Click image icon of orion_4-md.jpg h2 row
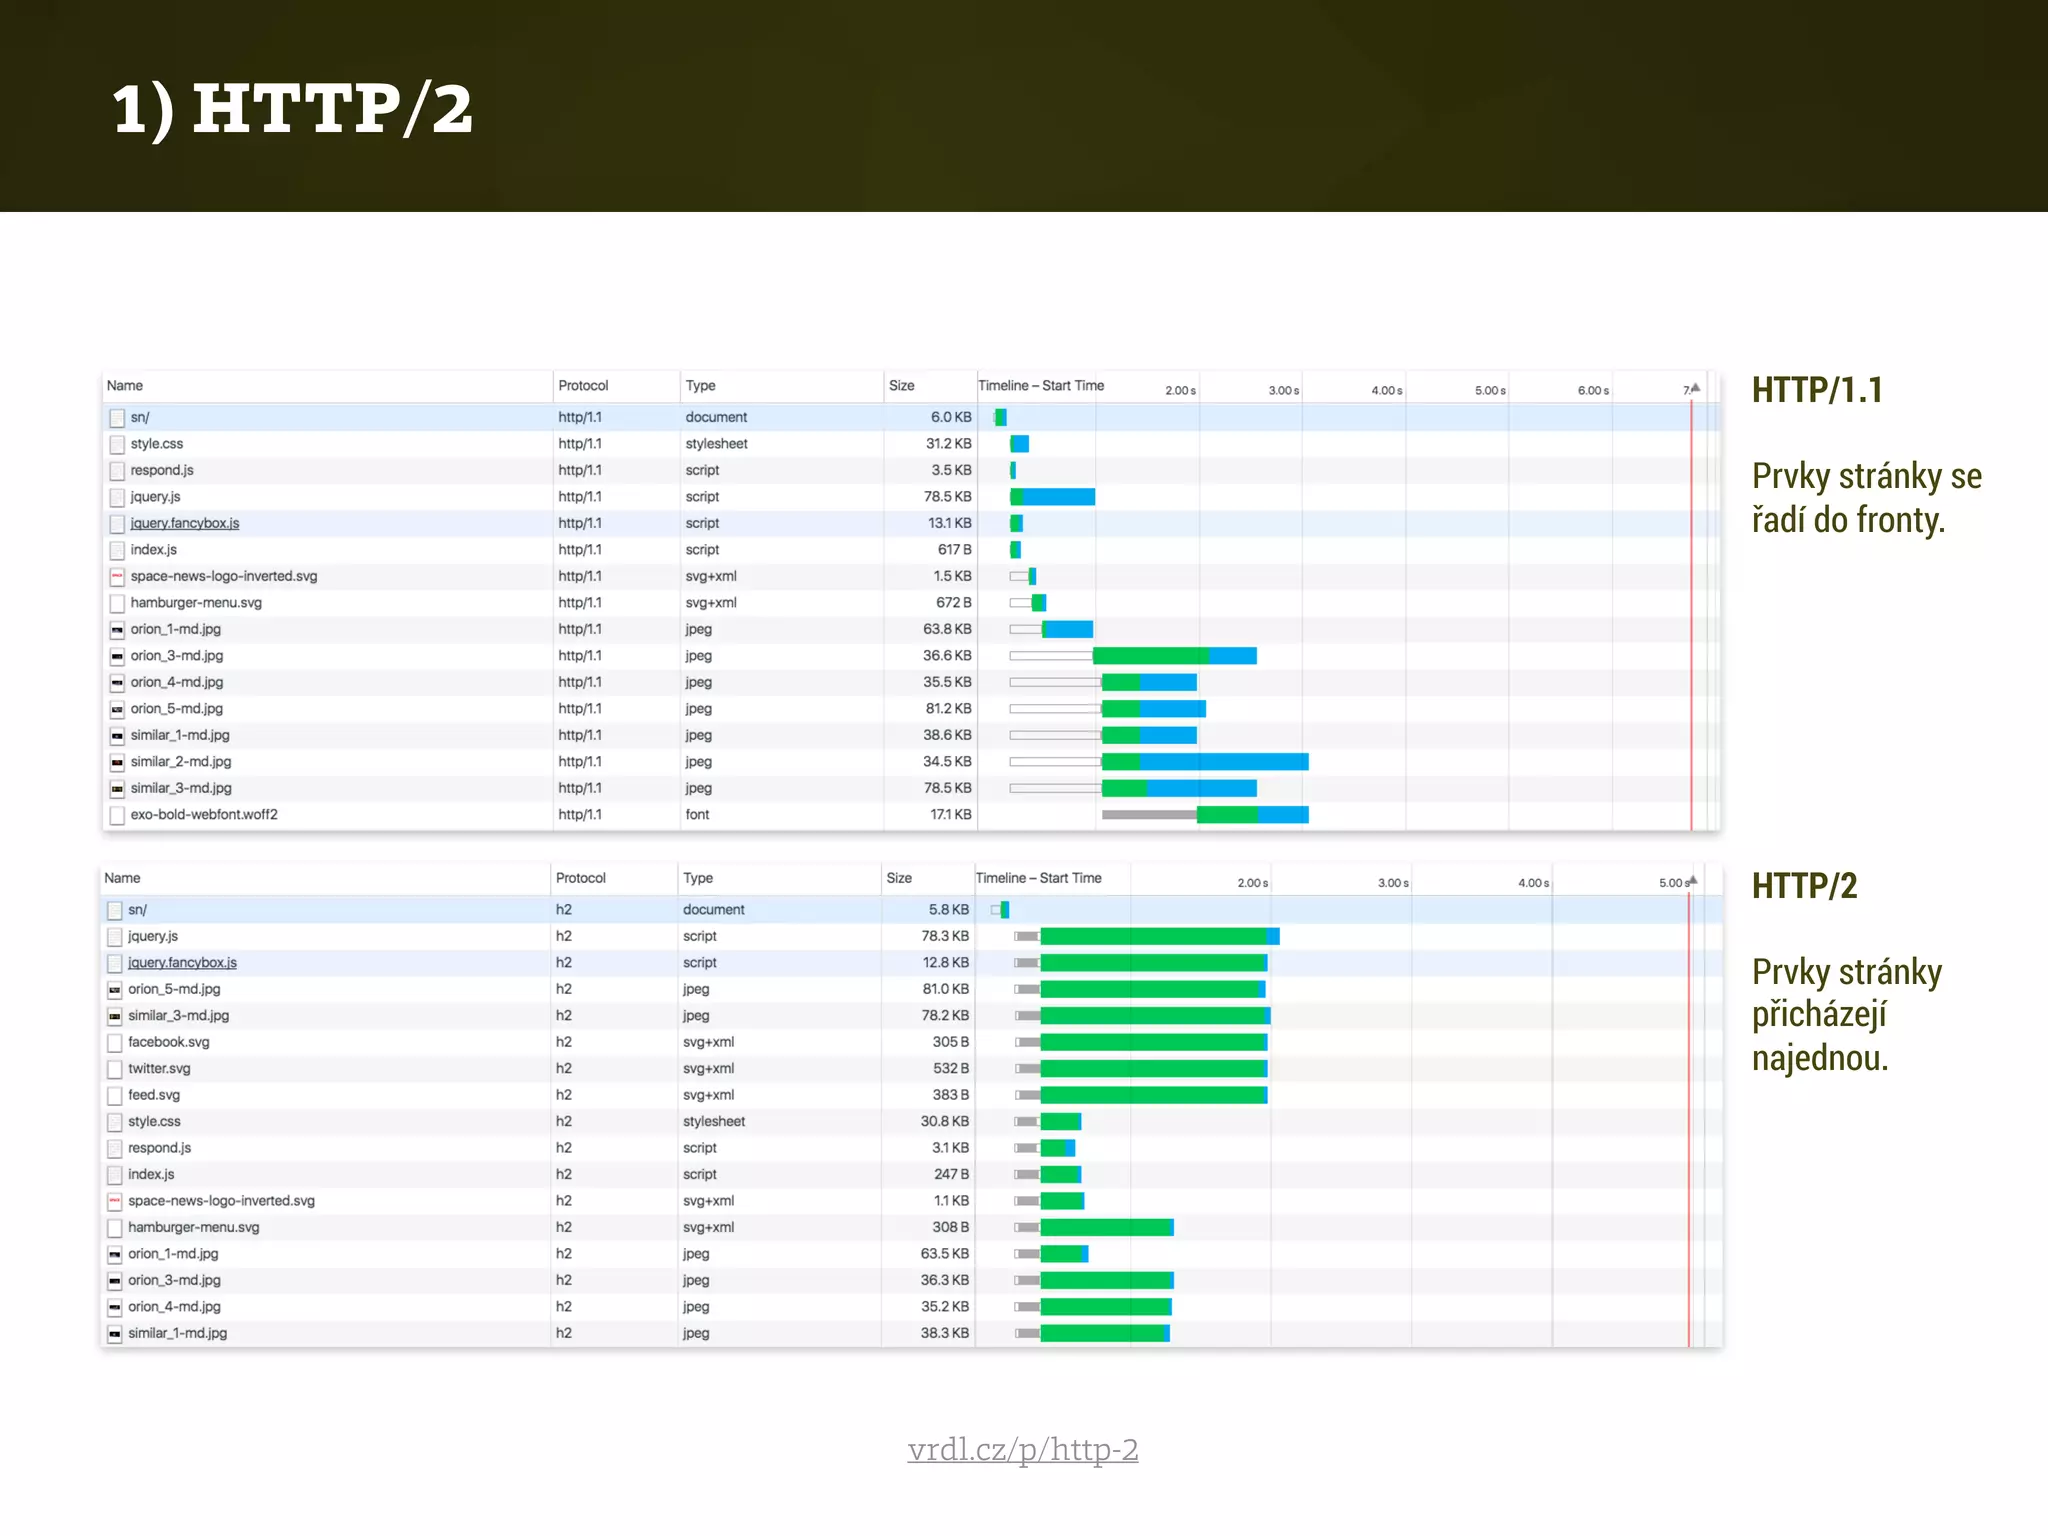The image size is (2048, 1536). point(115,1307)
